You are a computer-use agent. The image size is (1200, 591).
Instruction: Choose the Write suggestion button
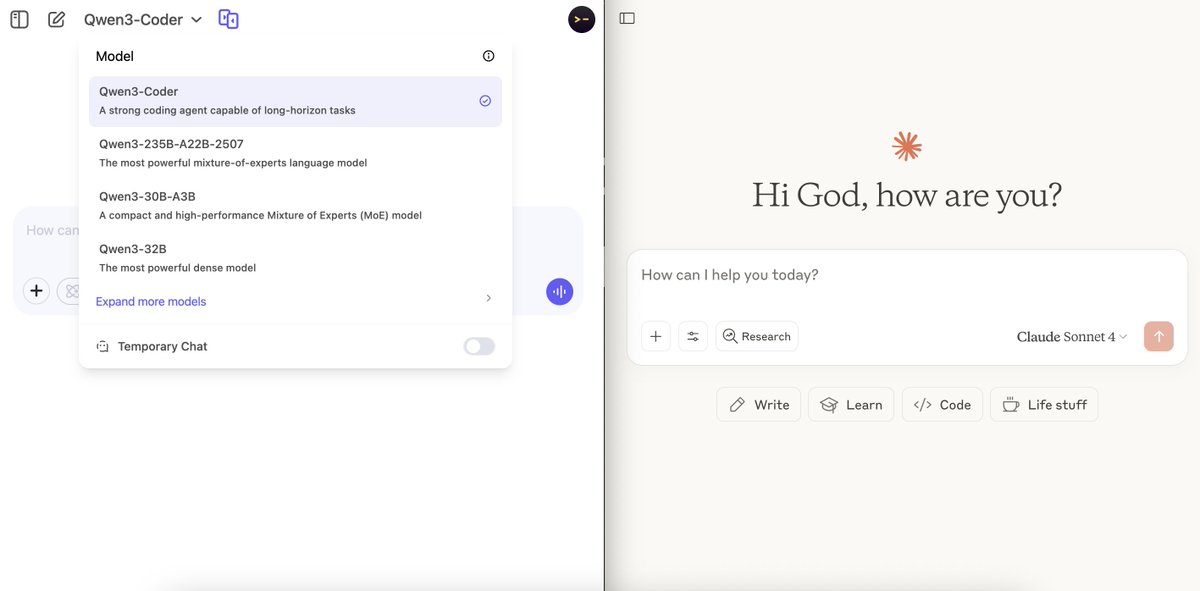click(758, 404)
